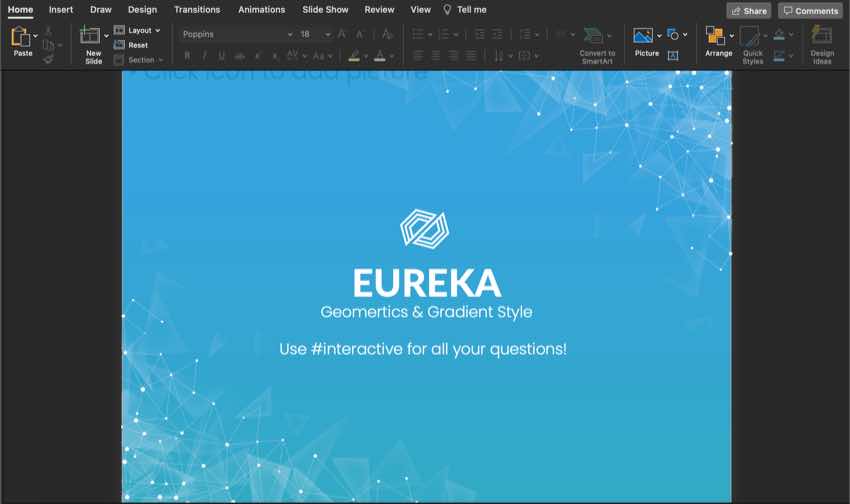This screenshot has height=504, width=850.
Task: Center-align text in the ribbon
Action: pos(436,56)
